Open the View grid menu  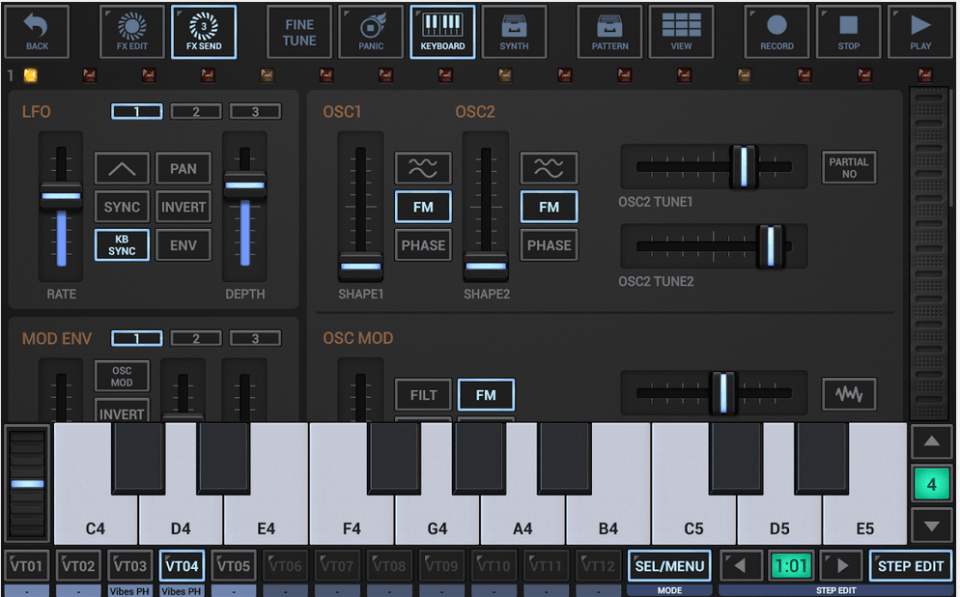click(681, 32)
